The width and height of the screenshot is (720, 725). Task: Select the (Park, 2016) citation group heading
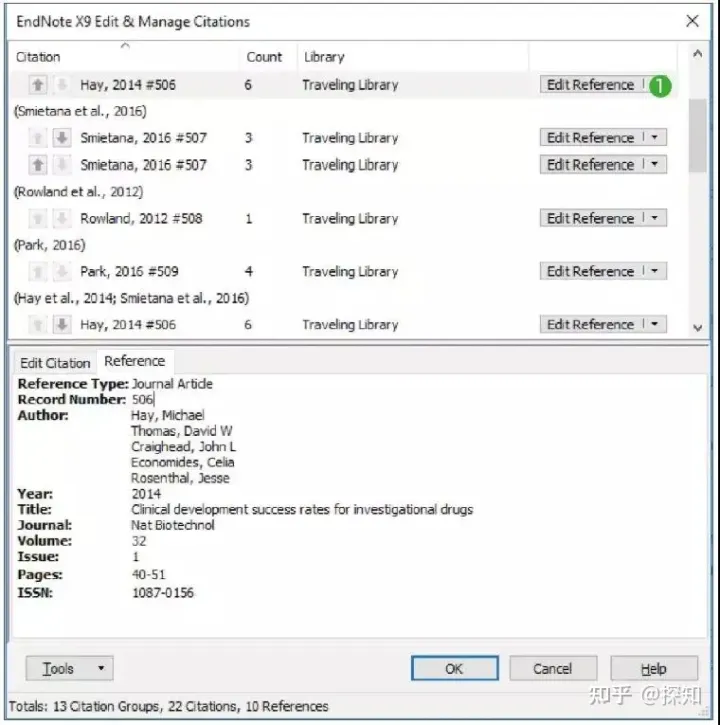(x=50, y=245)
